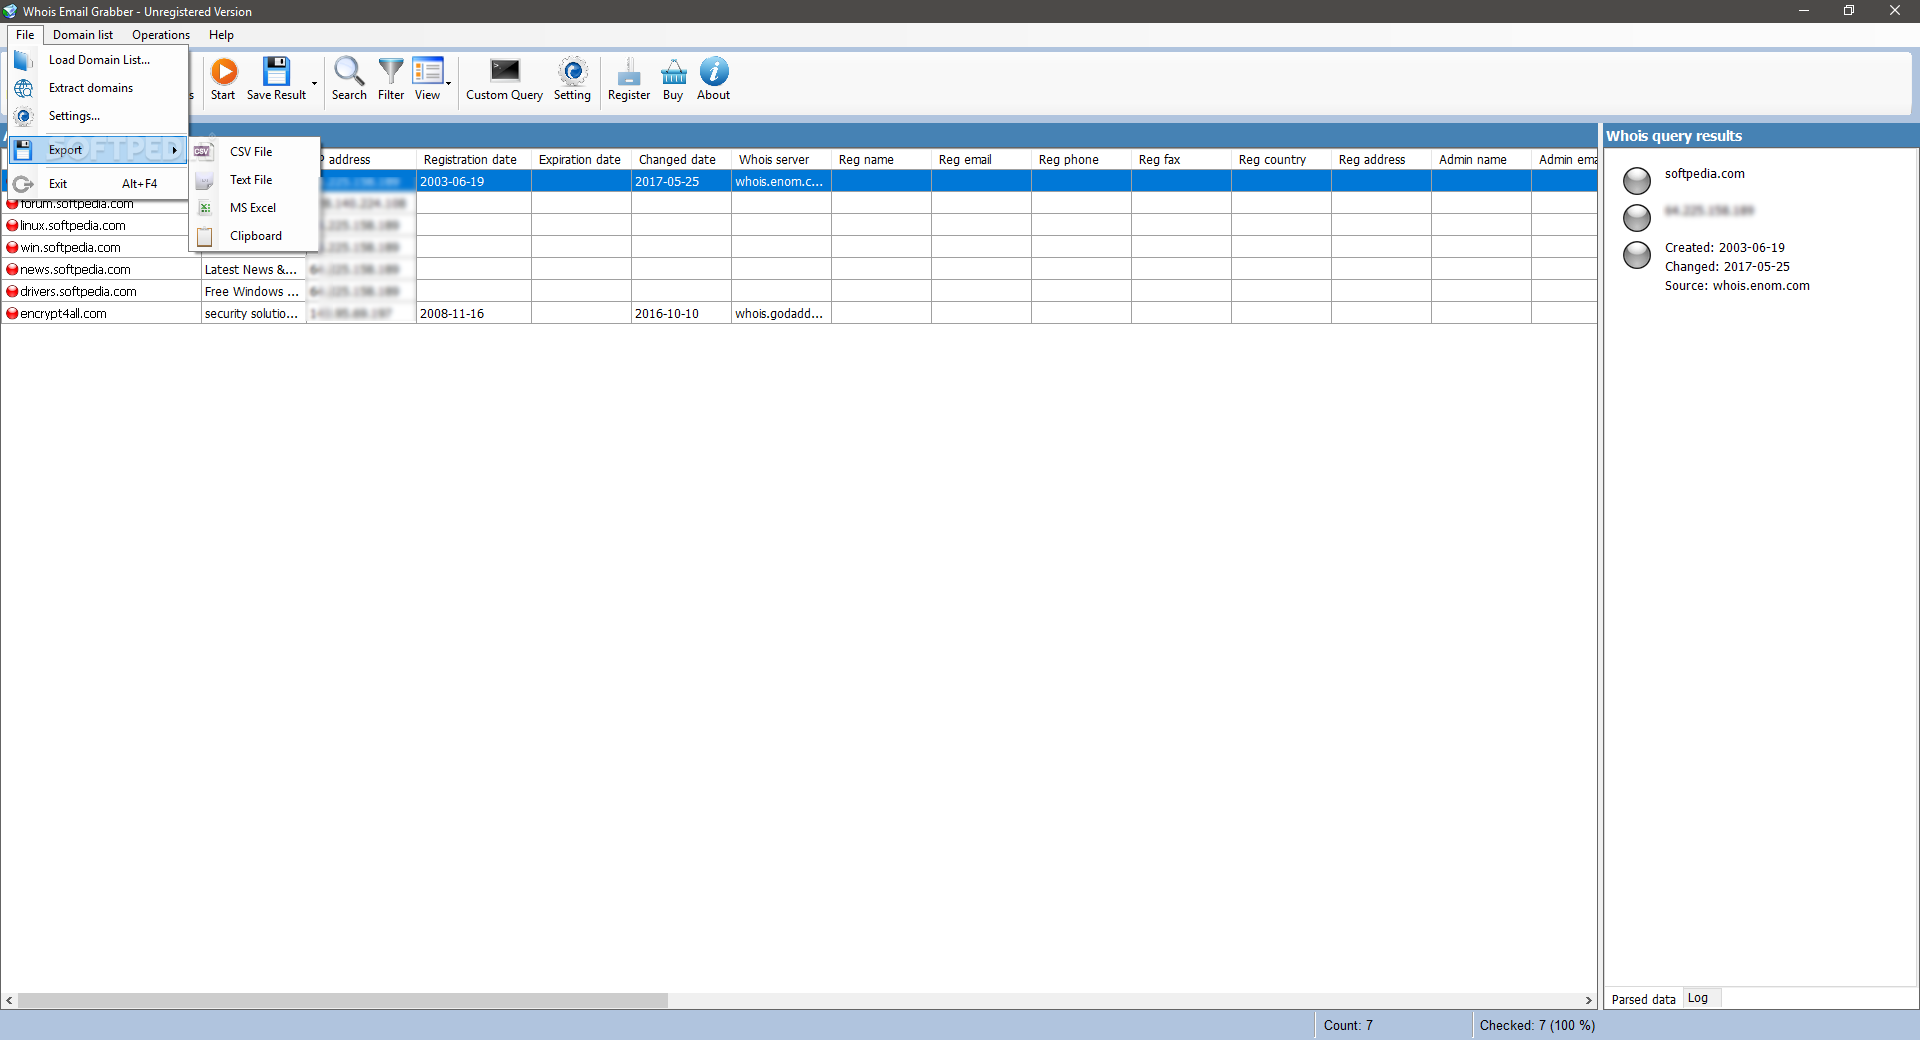
Task: Sort by Expiration date column header
Action: 581,160
